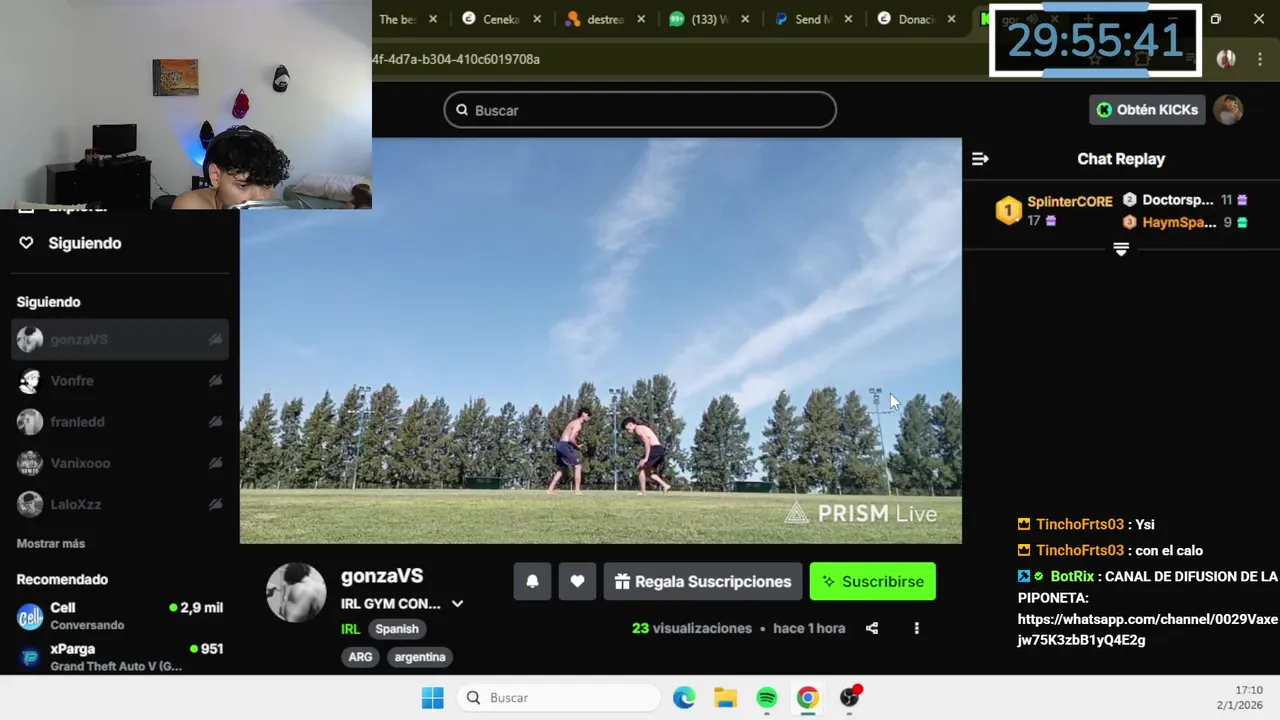Open LaloXzz channel in sidebar

click(120, 504)
